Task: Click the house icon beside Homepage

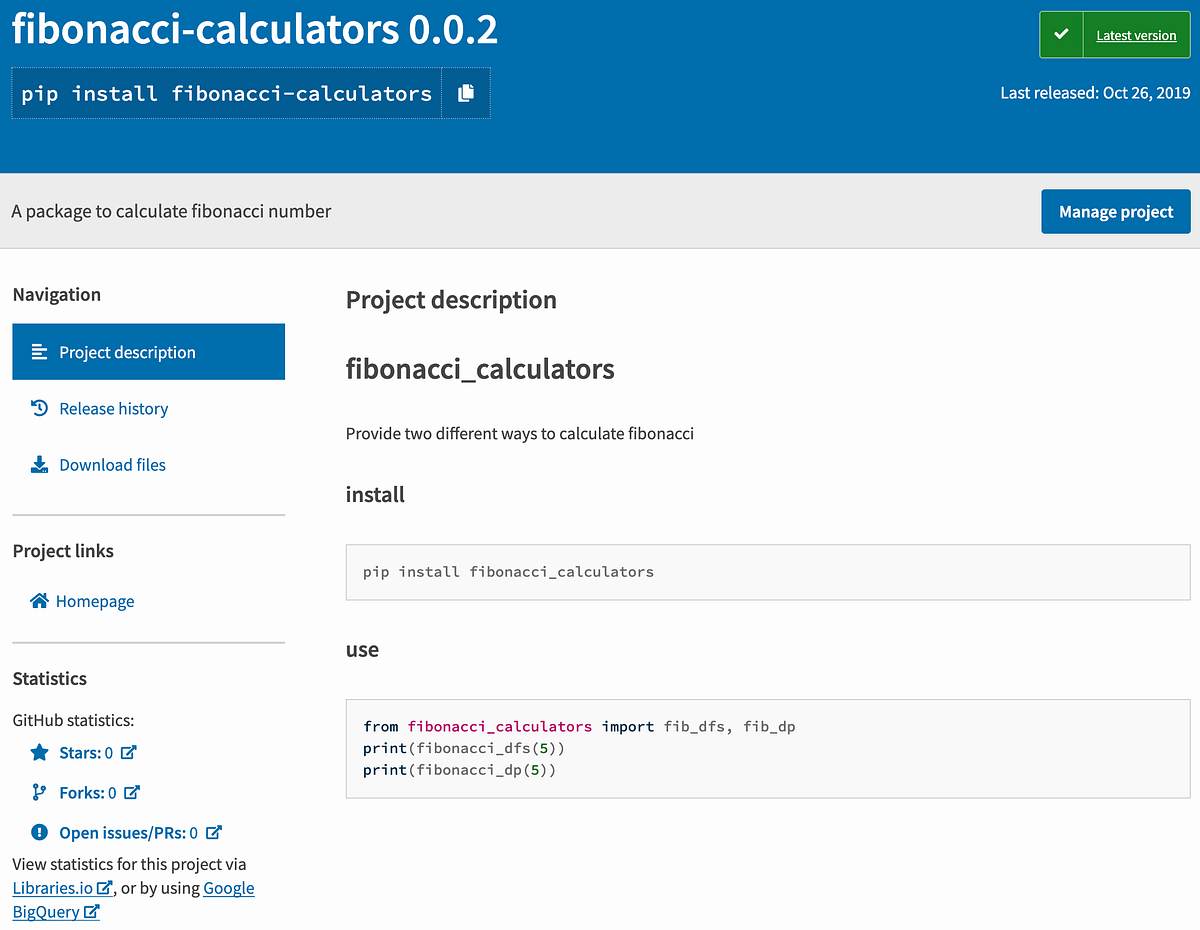Action: [38, 600]
